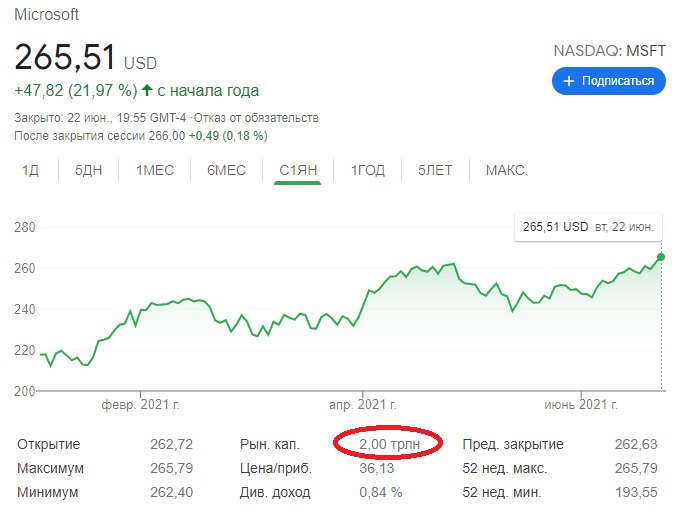Select the С1ЯН year-to-date tab

point(298,170)
